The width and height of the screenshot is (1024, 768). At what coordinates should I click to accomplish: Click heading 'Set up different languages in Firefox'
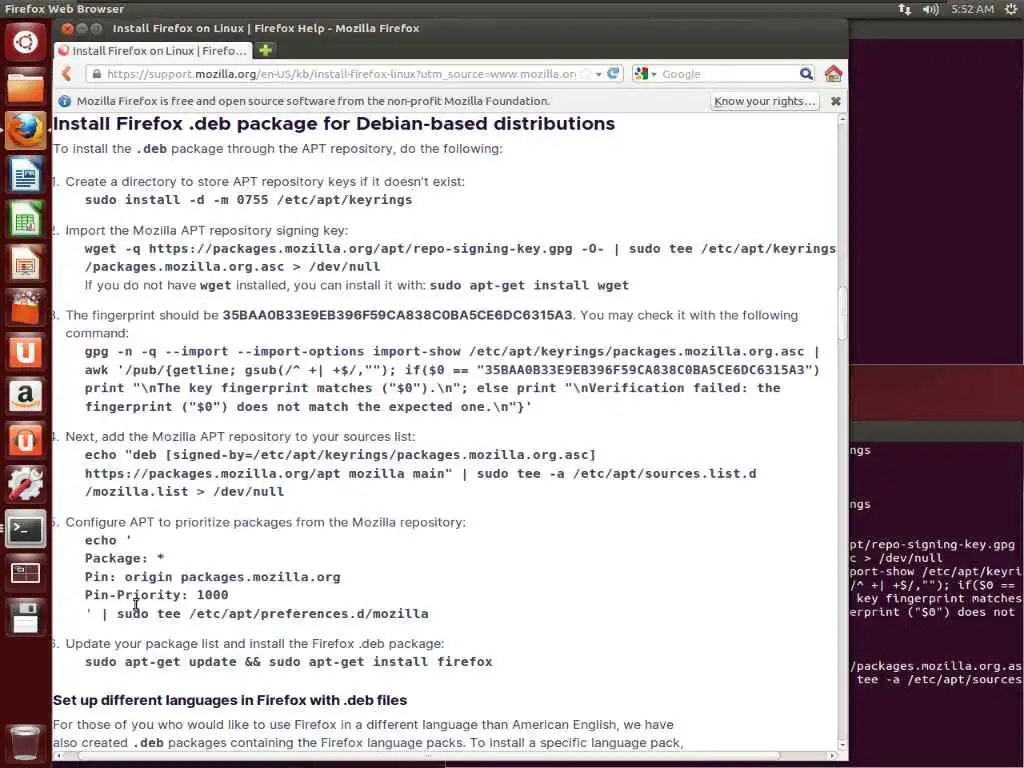pos(230,700)
